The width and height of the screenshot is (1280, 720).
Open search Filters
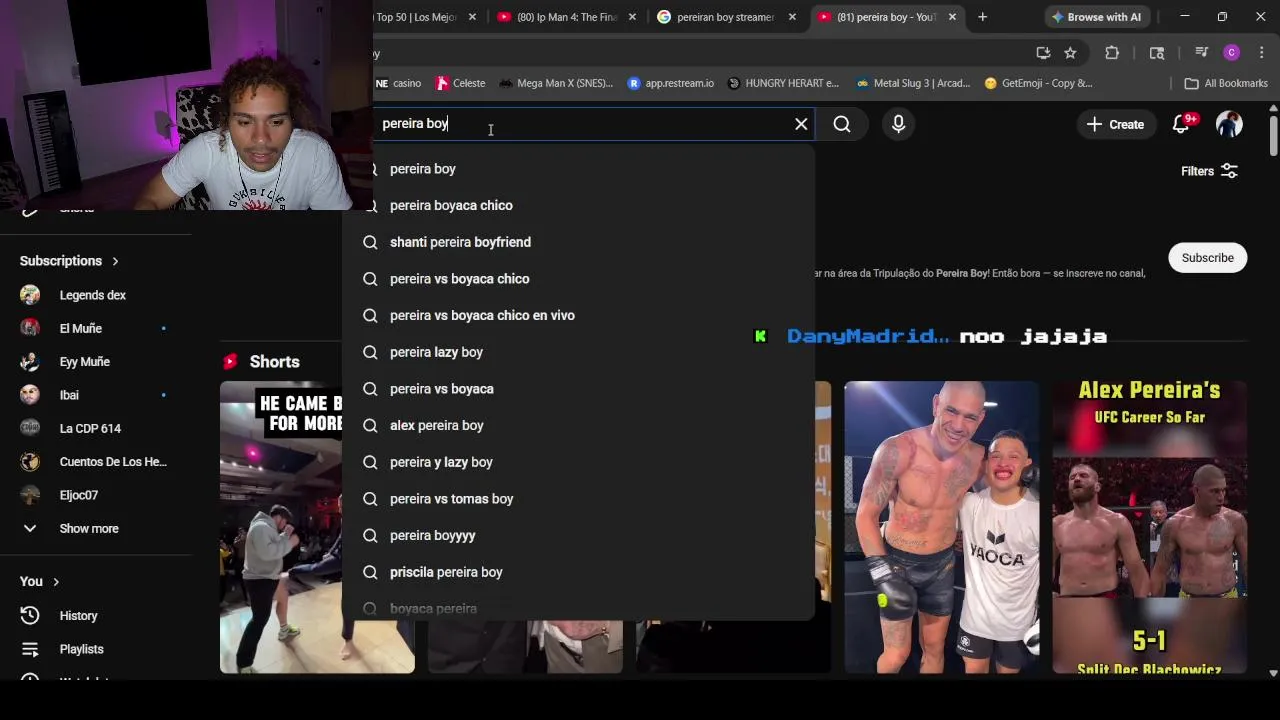tap(1209, 171)
